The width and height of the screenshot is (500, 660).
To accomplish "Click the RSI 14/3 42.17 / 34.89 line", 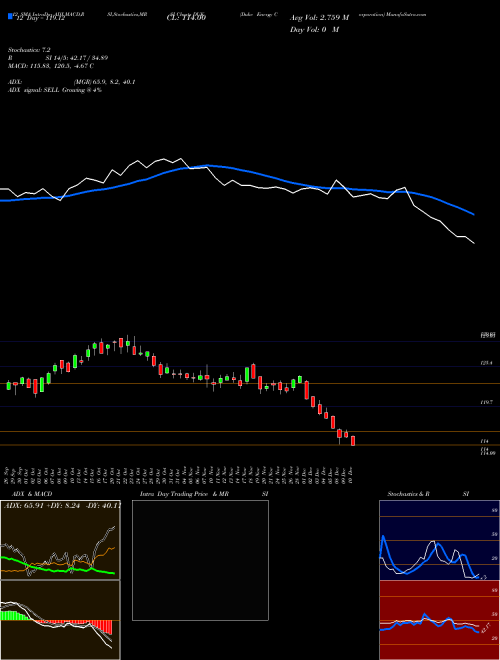I will click(58, 58).
